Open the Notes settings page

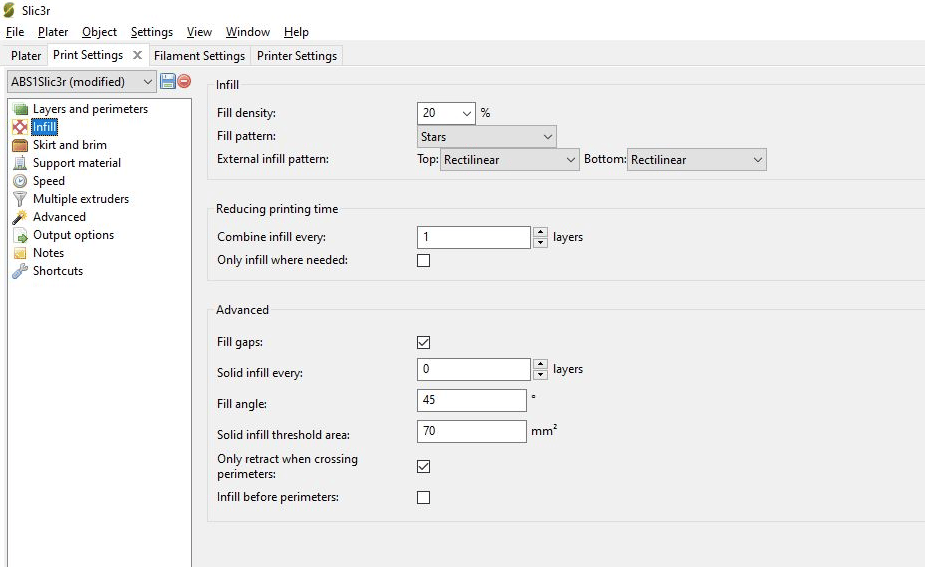pyautogui.click(x=48, y=253)
